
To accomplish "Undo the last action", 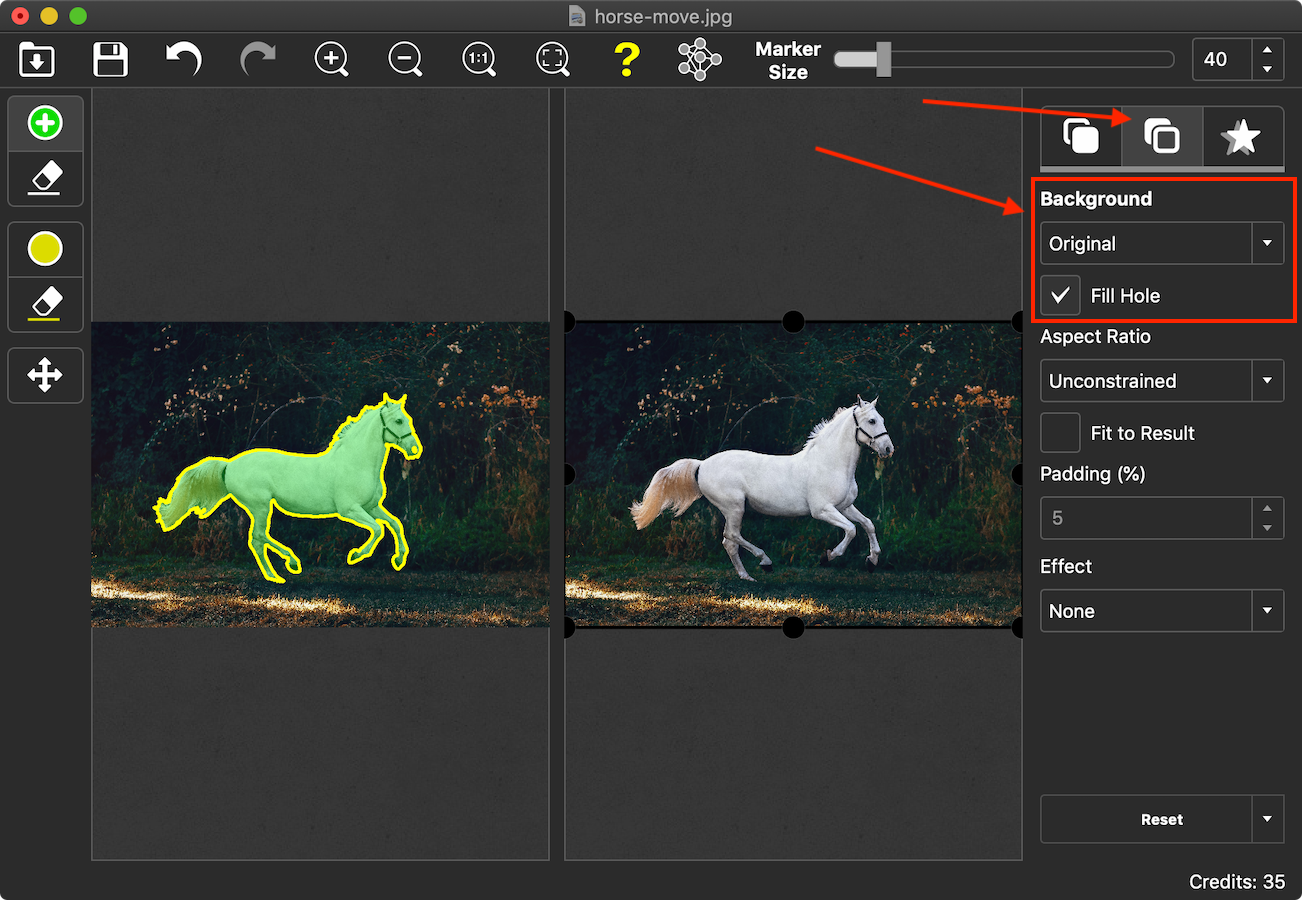I will tap(184, 59).
